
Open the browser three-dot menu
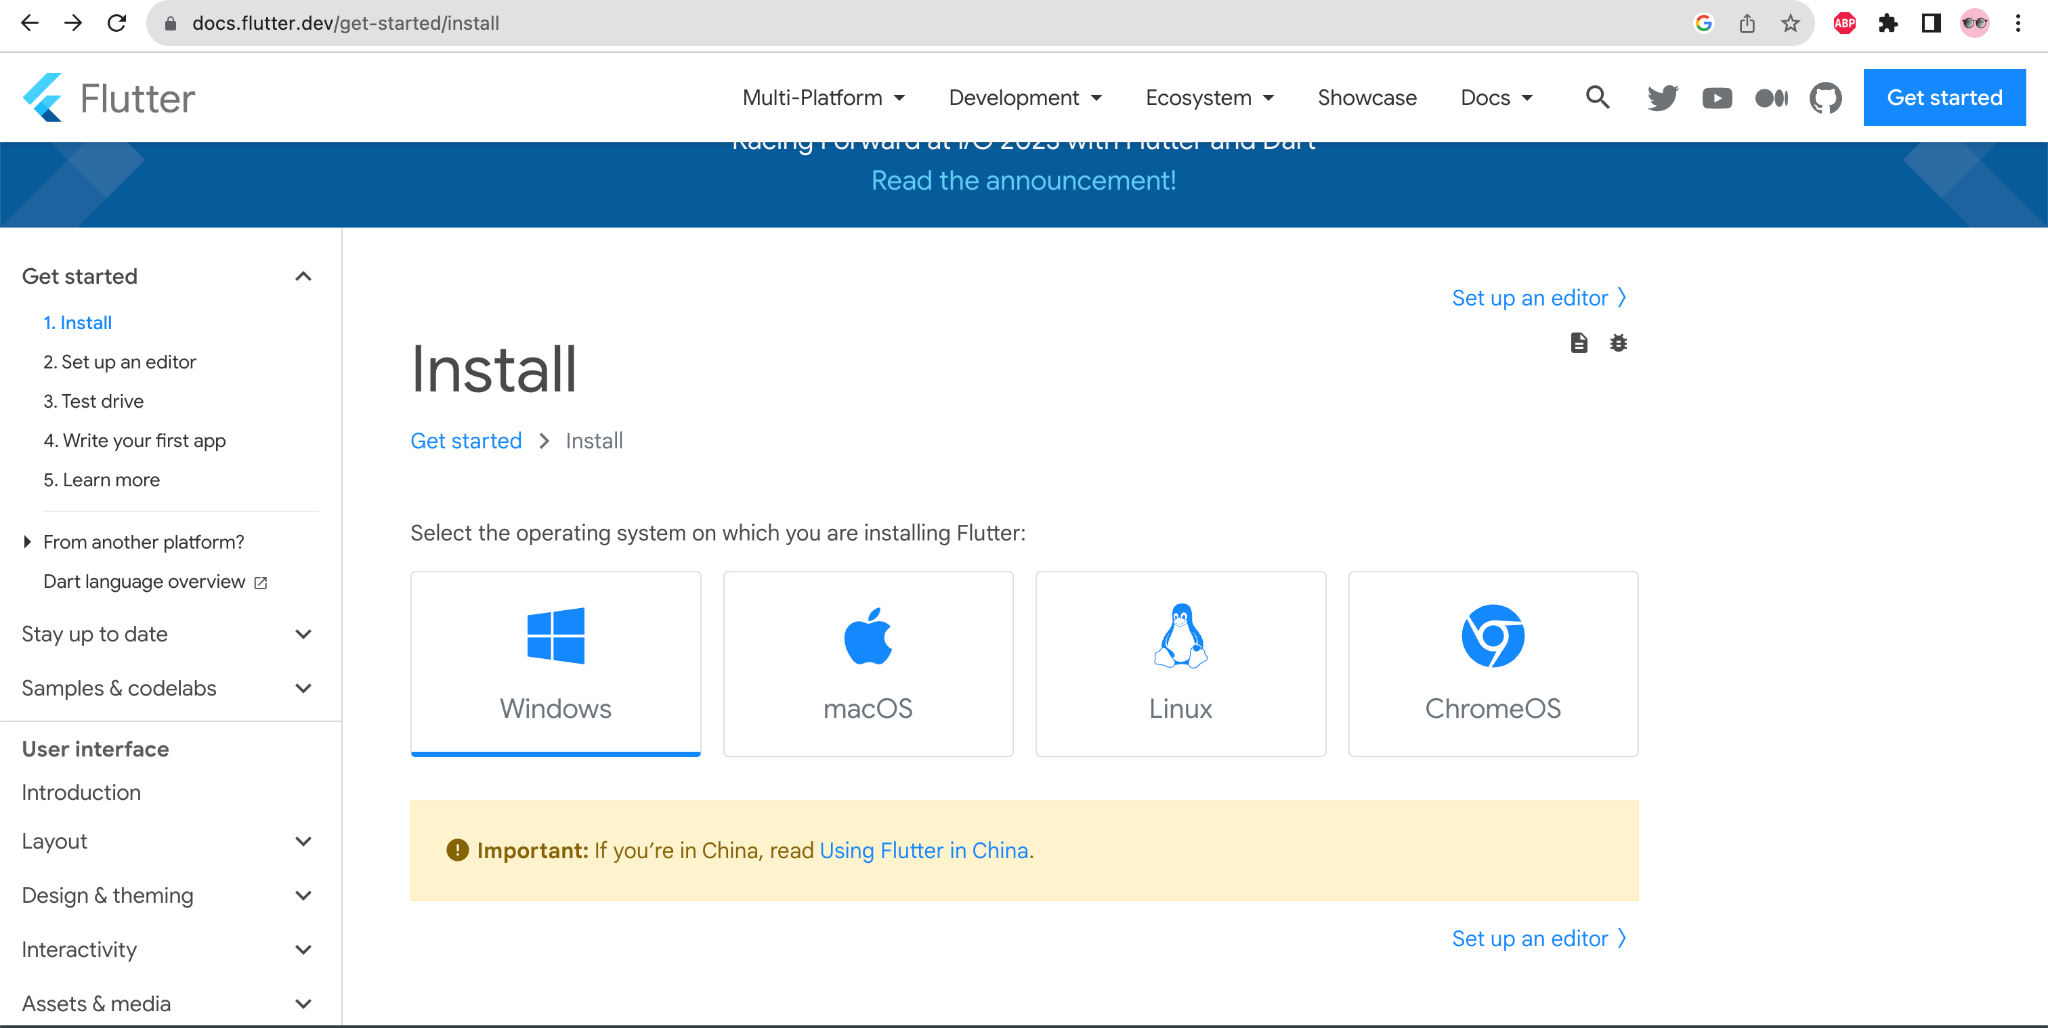point(2018,23)
